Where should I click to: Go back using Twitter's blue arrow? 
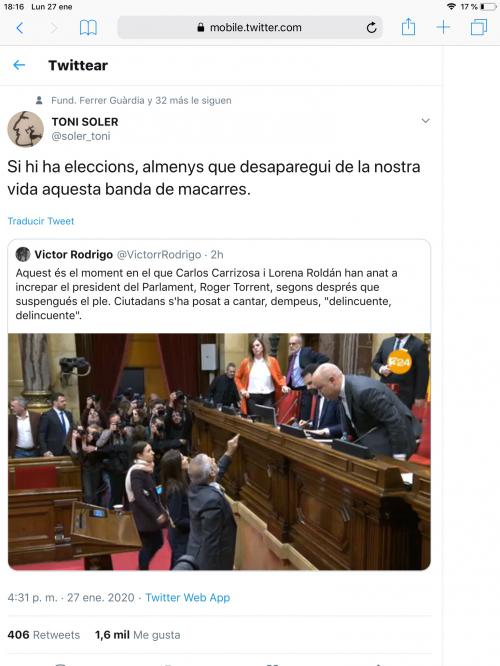[19, 65]
